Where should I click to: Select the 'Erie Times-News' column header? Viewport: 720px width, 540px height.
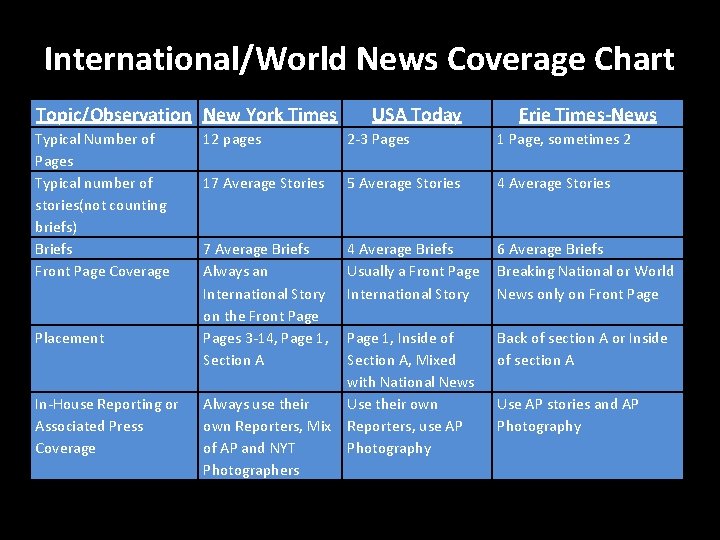point(588,114)
